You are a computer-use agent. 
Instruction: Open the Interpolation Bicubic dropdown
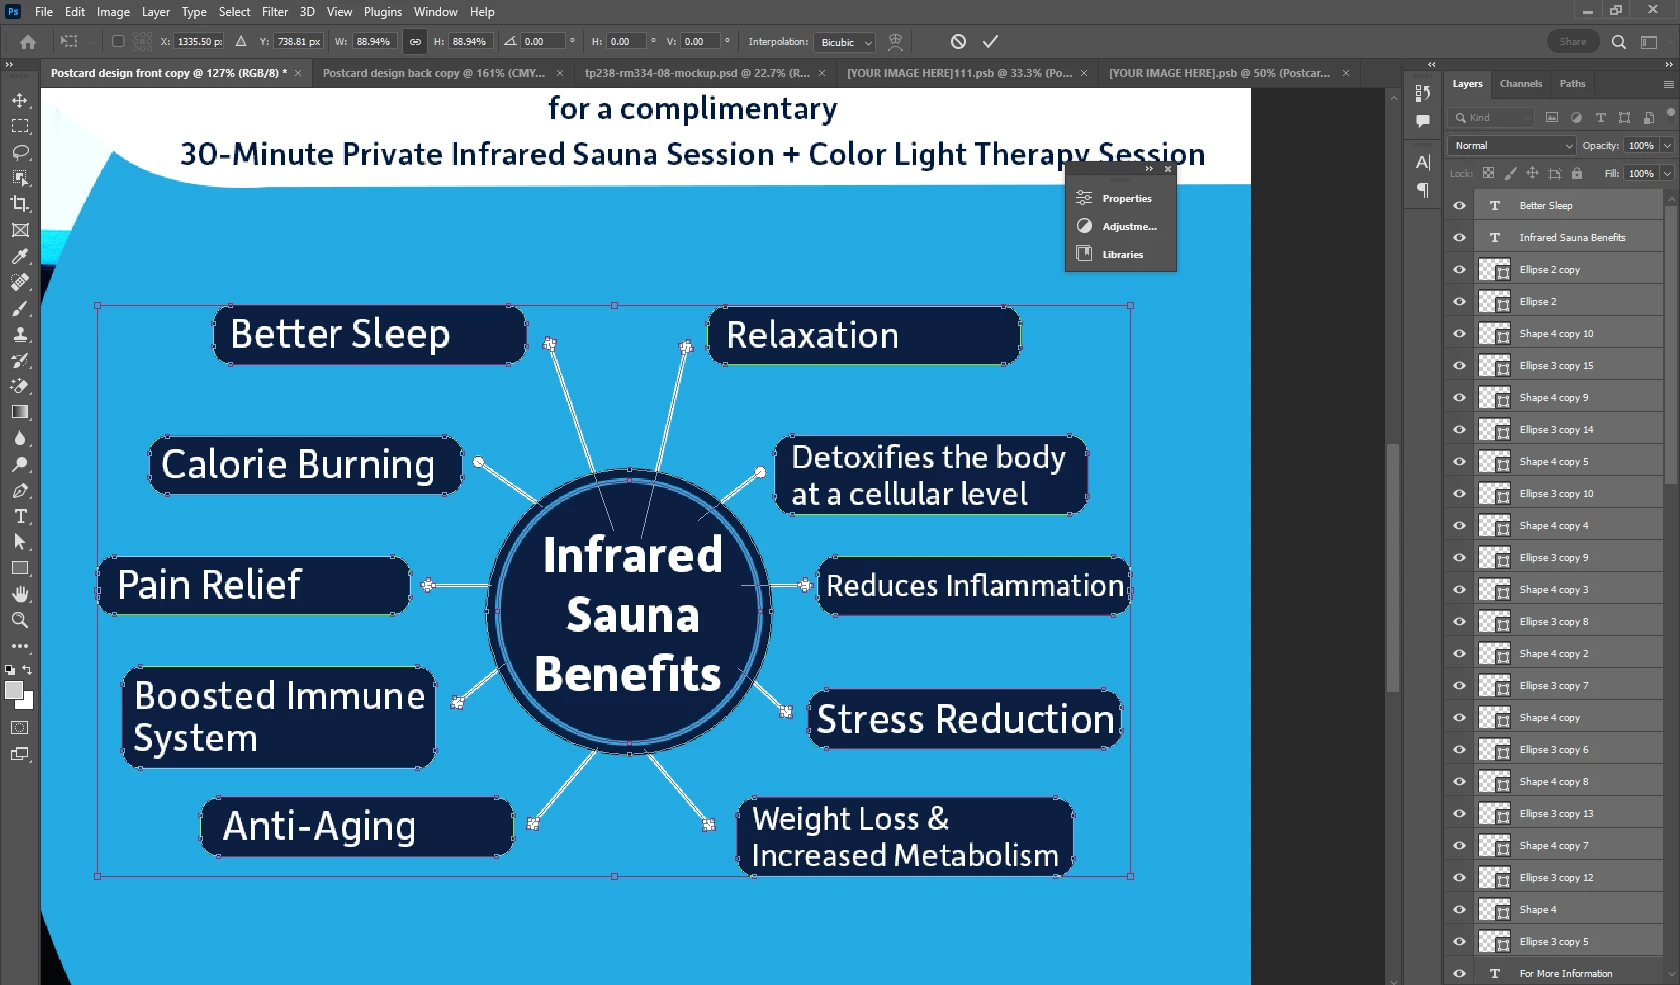845,42
